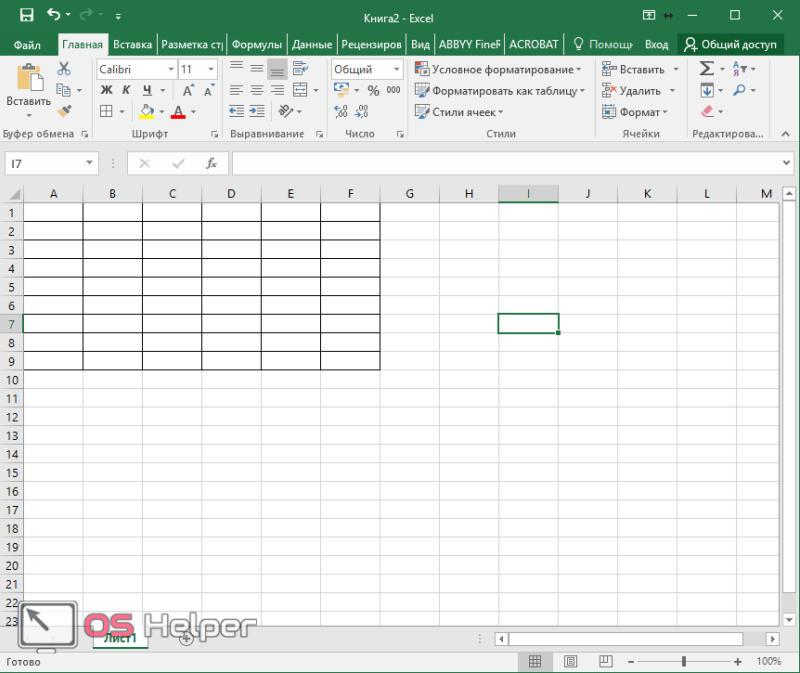The image size is (800, 673).
Task: Align text to the top
Action: point(236,68)
